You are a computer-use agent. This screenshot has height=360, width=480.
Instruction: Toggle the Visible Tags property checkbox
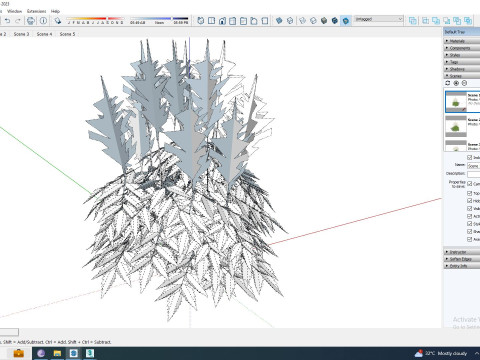[469, 208]
